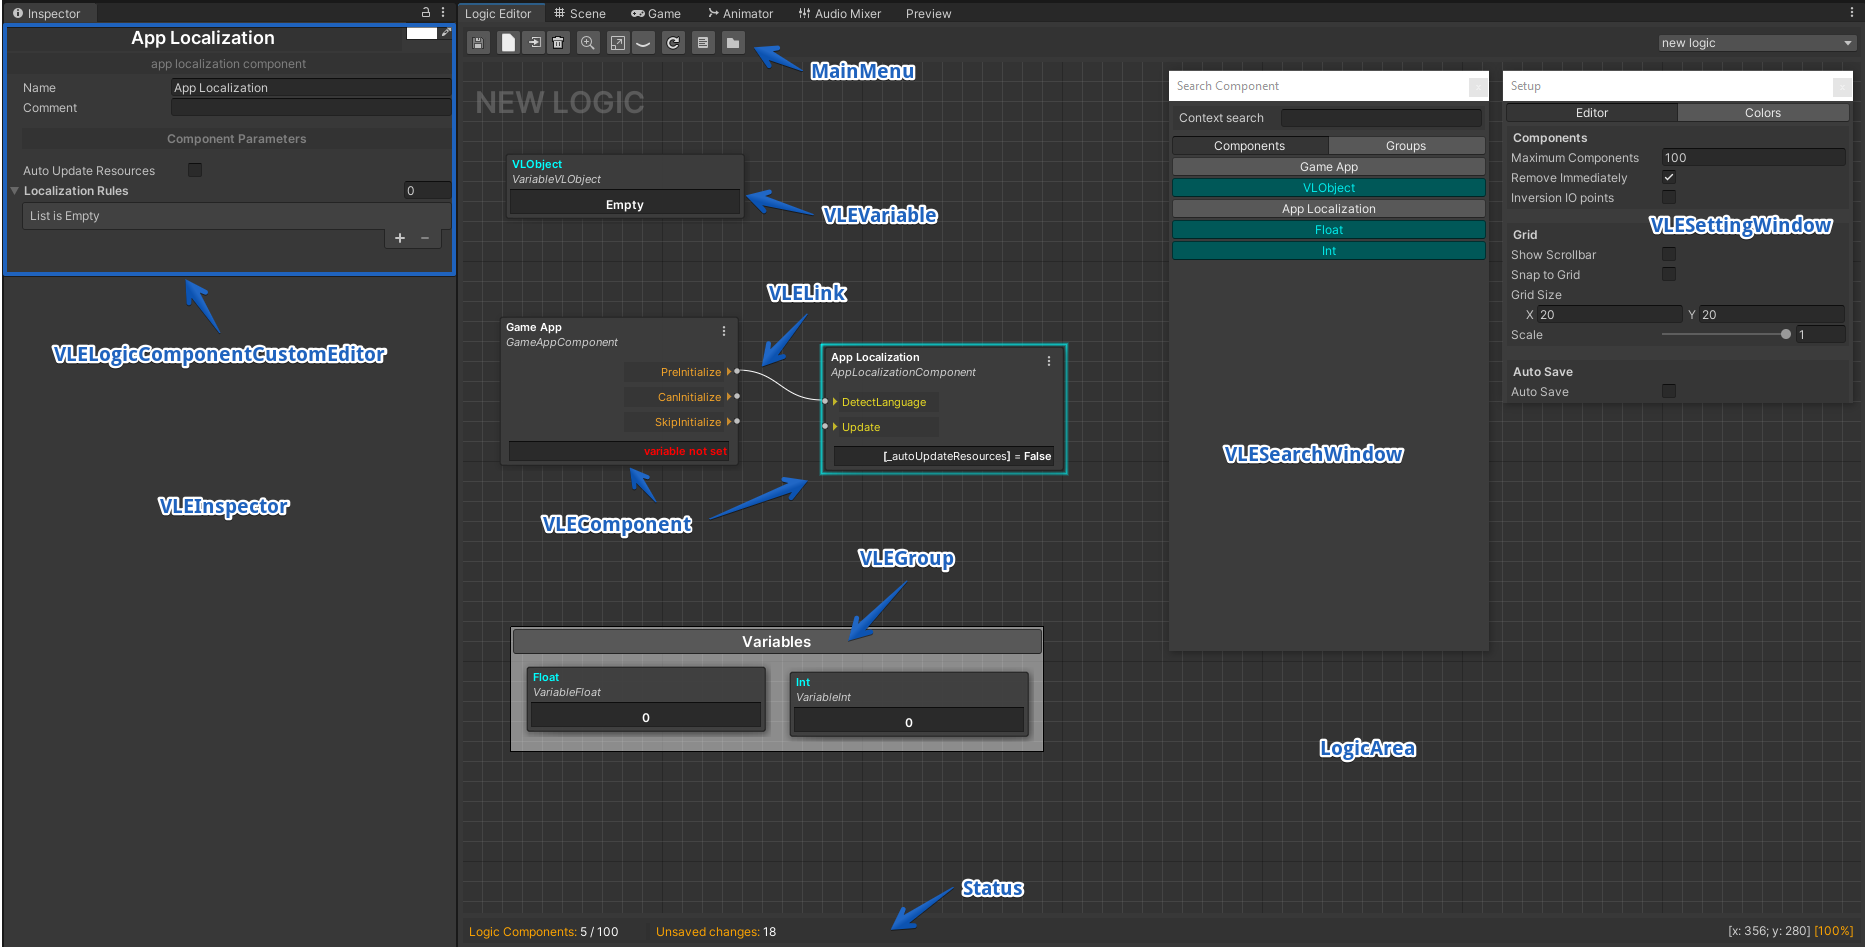This screenshot has width=1865, height=947.
Task: Click the Context search input field
Action: point(1381,118)
